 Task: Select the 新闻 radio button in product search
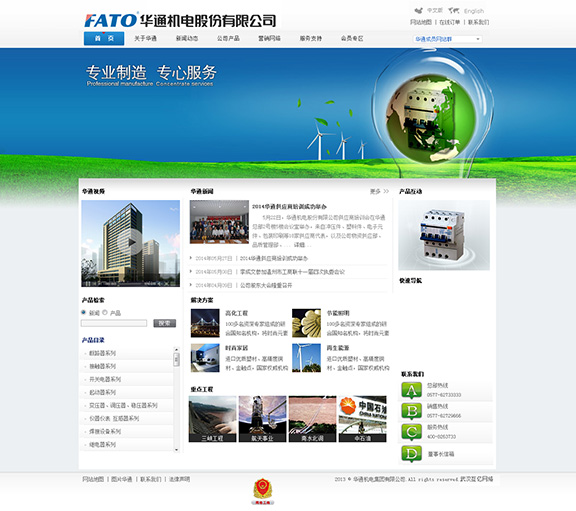point(83,312)
